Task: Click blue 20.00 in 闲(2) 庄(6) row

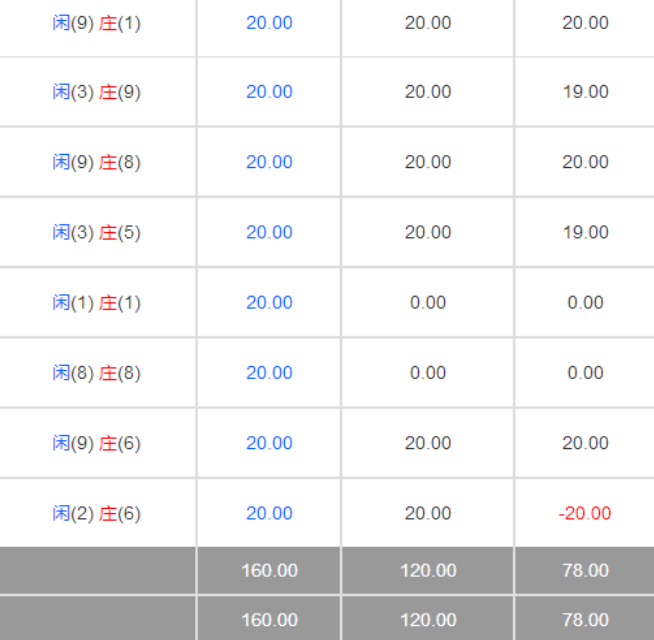Action: pos(269,513)
